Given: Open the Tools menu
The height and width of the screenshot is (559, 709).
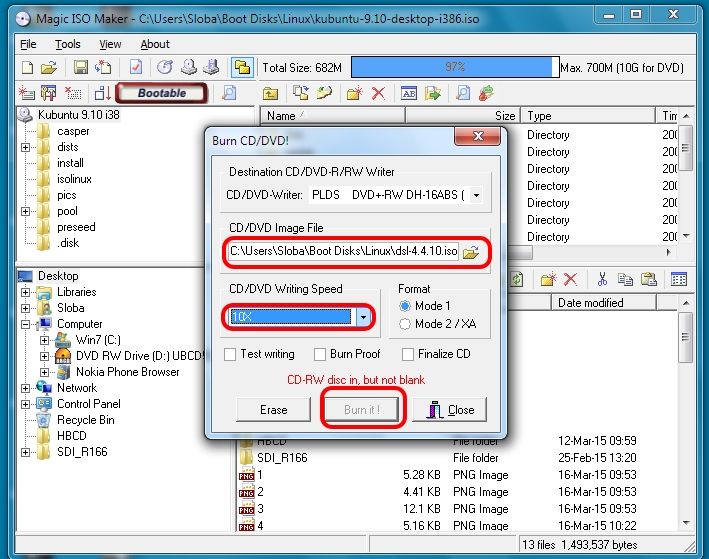Looking at the screenshot, I should click(68, 44).
